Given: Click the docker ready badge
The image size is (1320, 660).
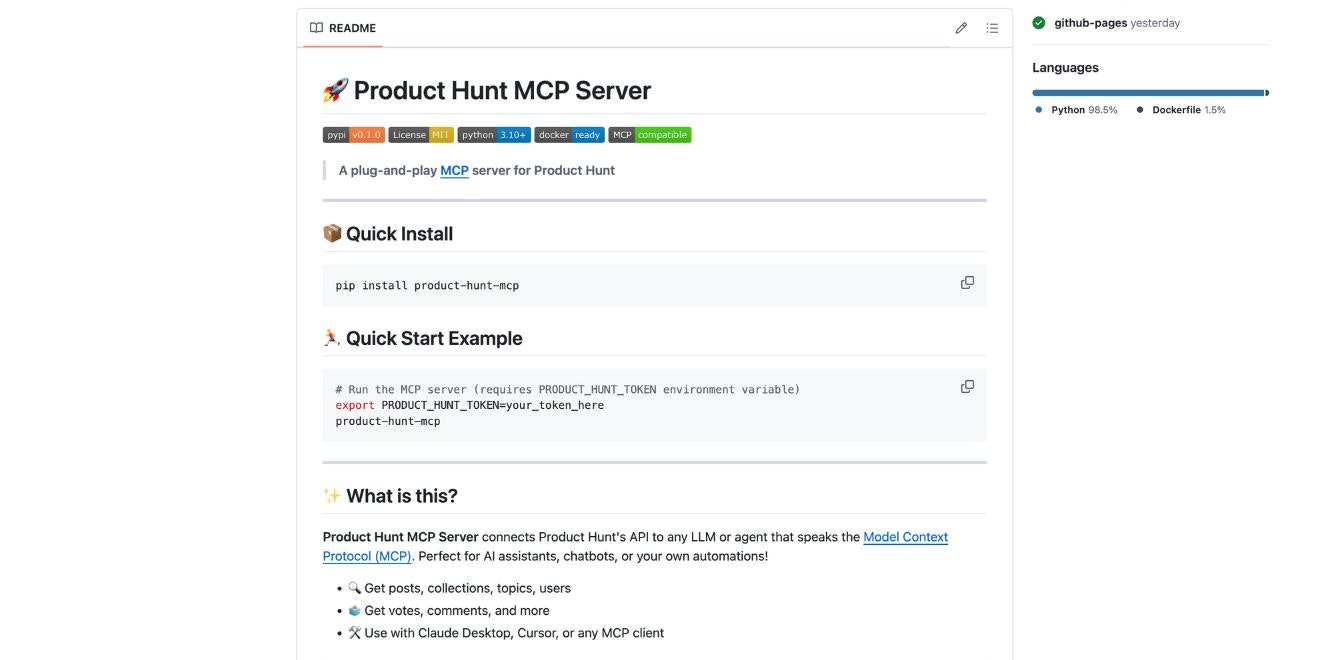Looking at the screenshot, I should coord(569,134).
